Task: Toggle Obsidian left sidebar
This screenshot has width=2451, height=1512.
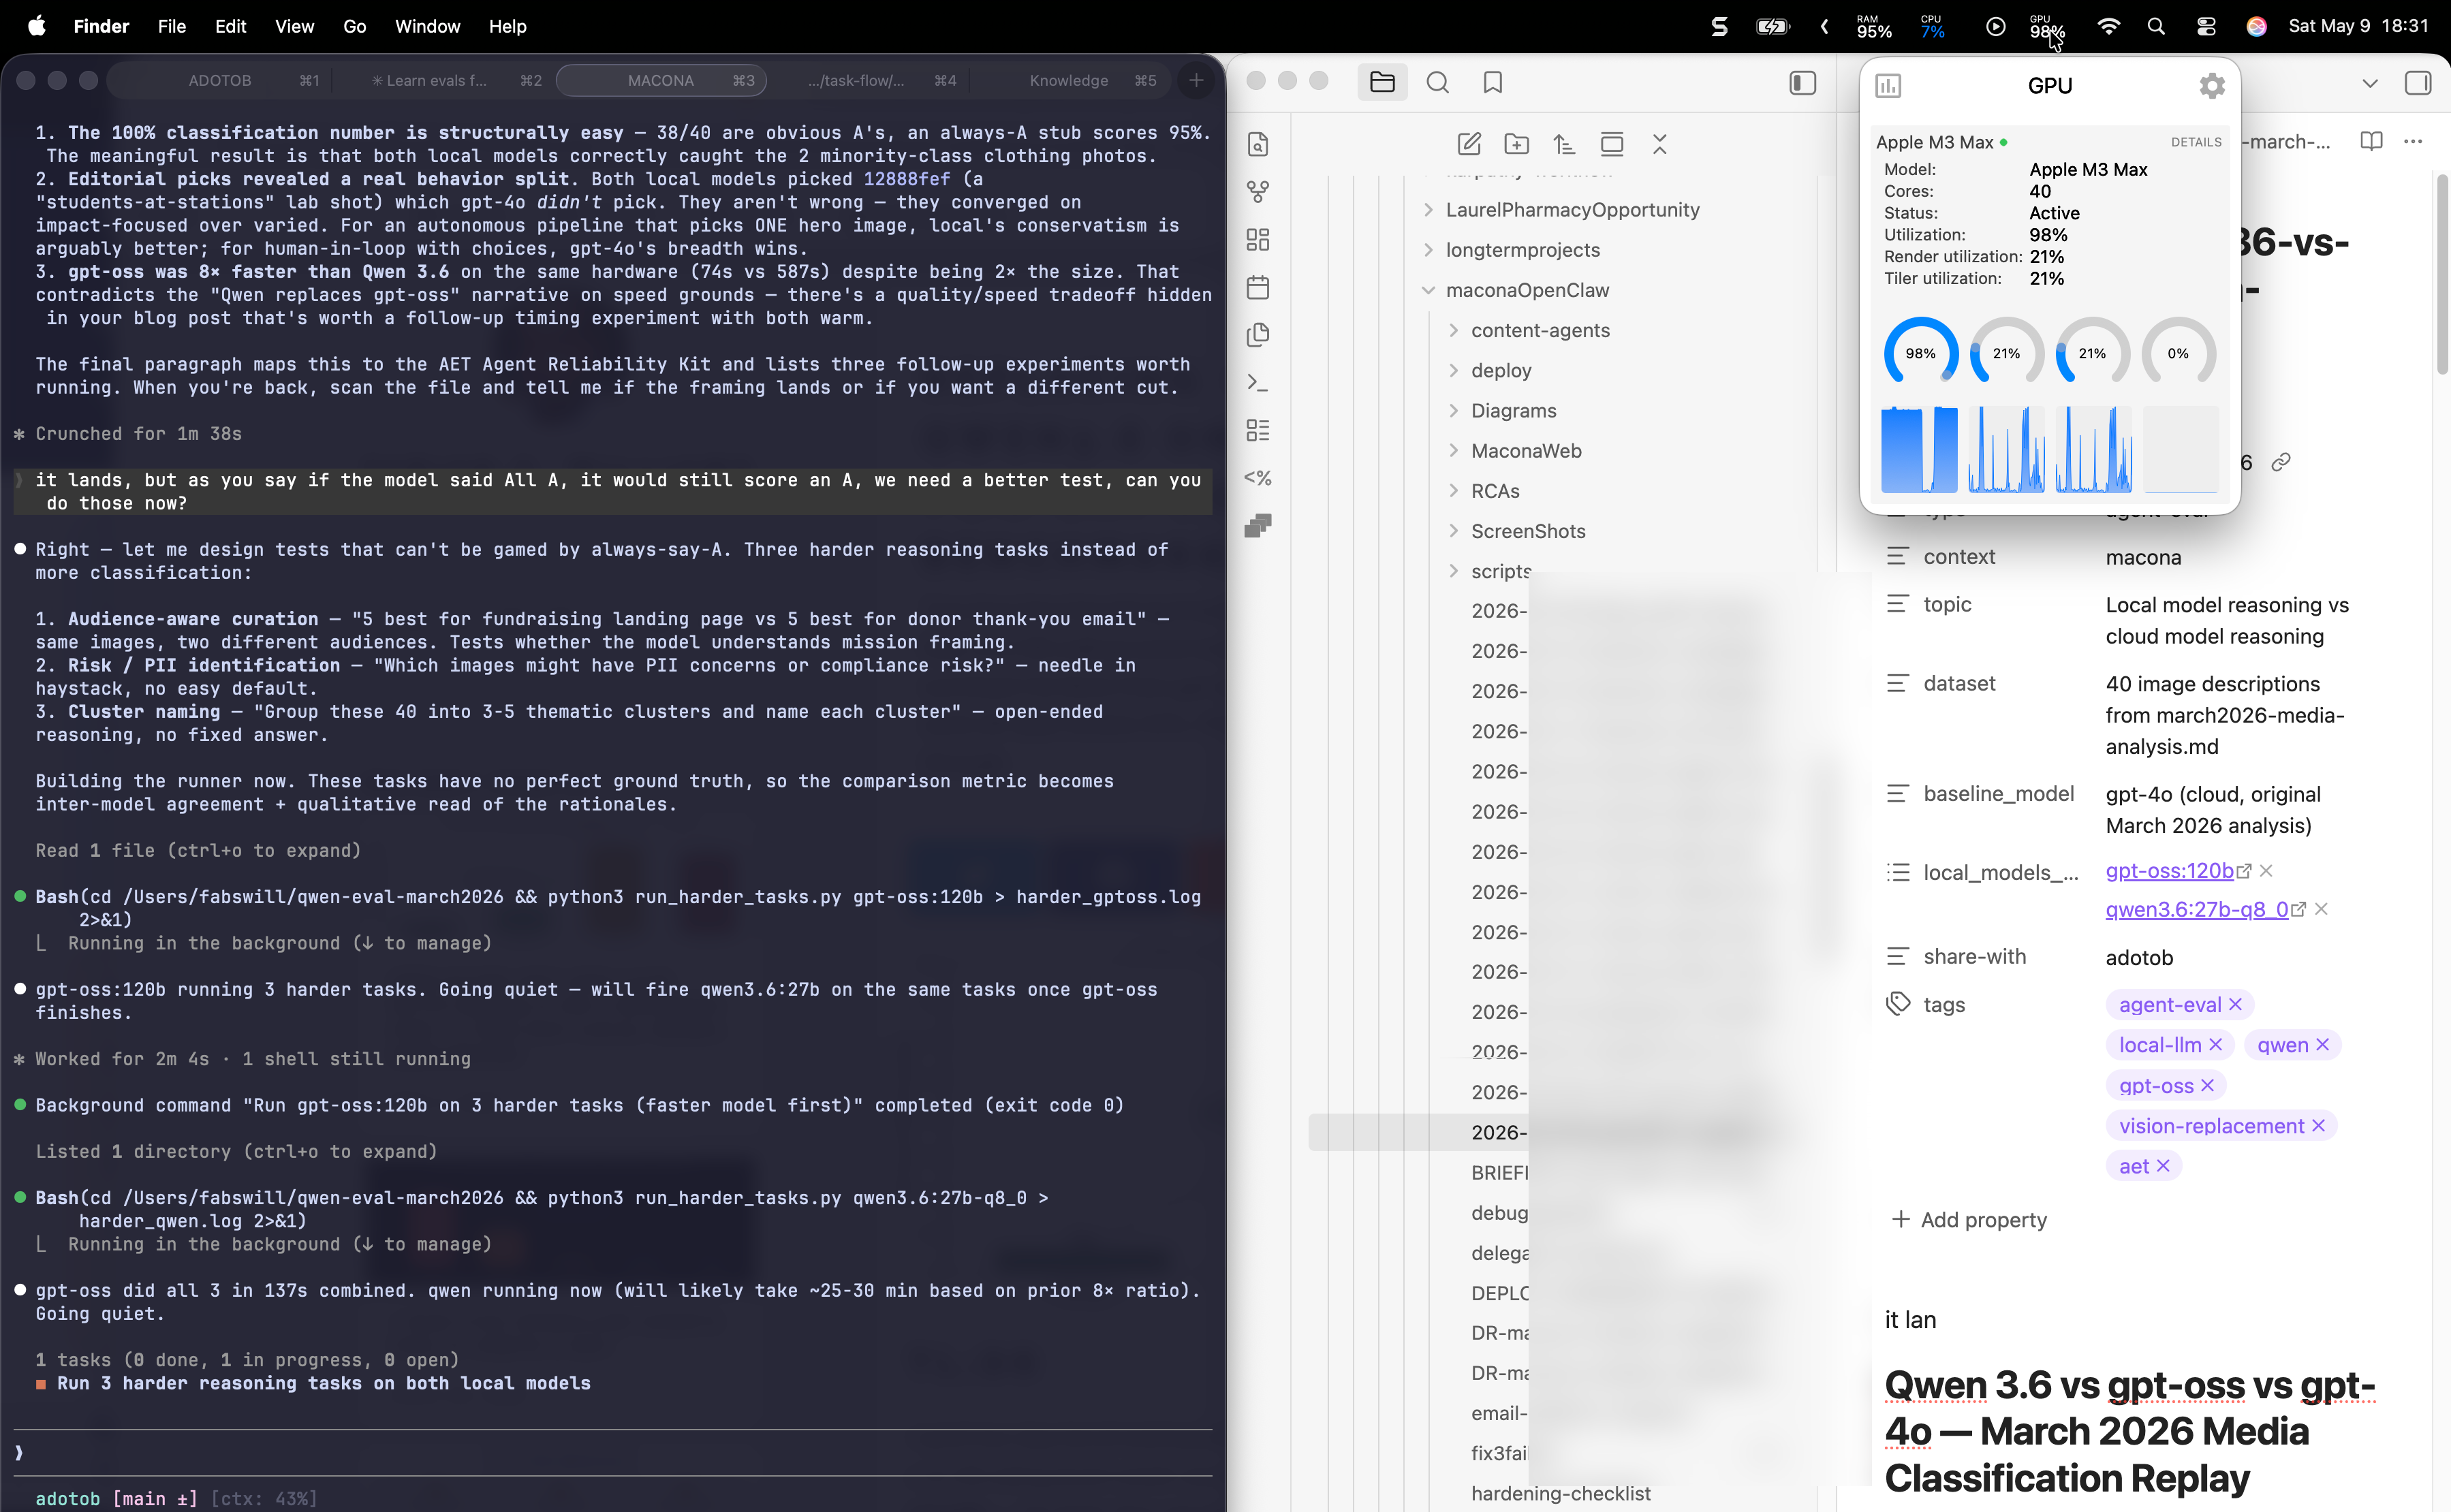Action: tap(1802, 82)
